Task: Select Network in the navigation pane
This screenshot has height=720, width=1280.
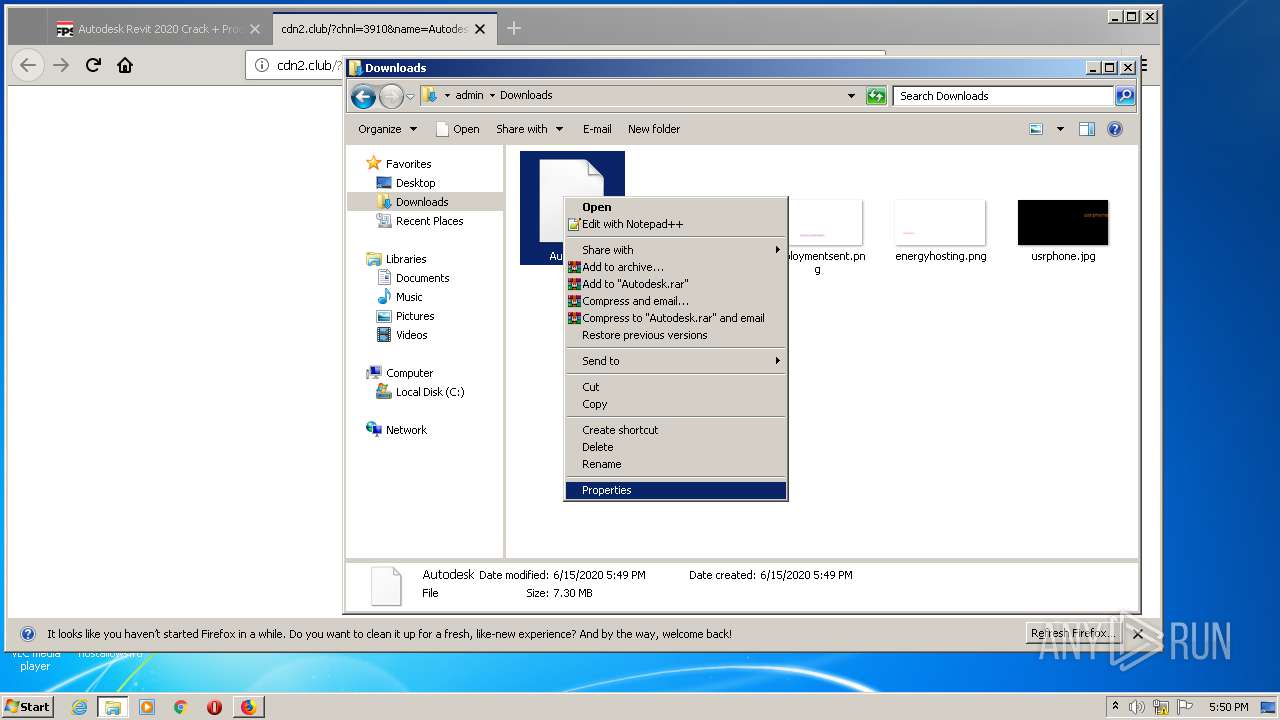Action: [x=397, y=430]
